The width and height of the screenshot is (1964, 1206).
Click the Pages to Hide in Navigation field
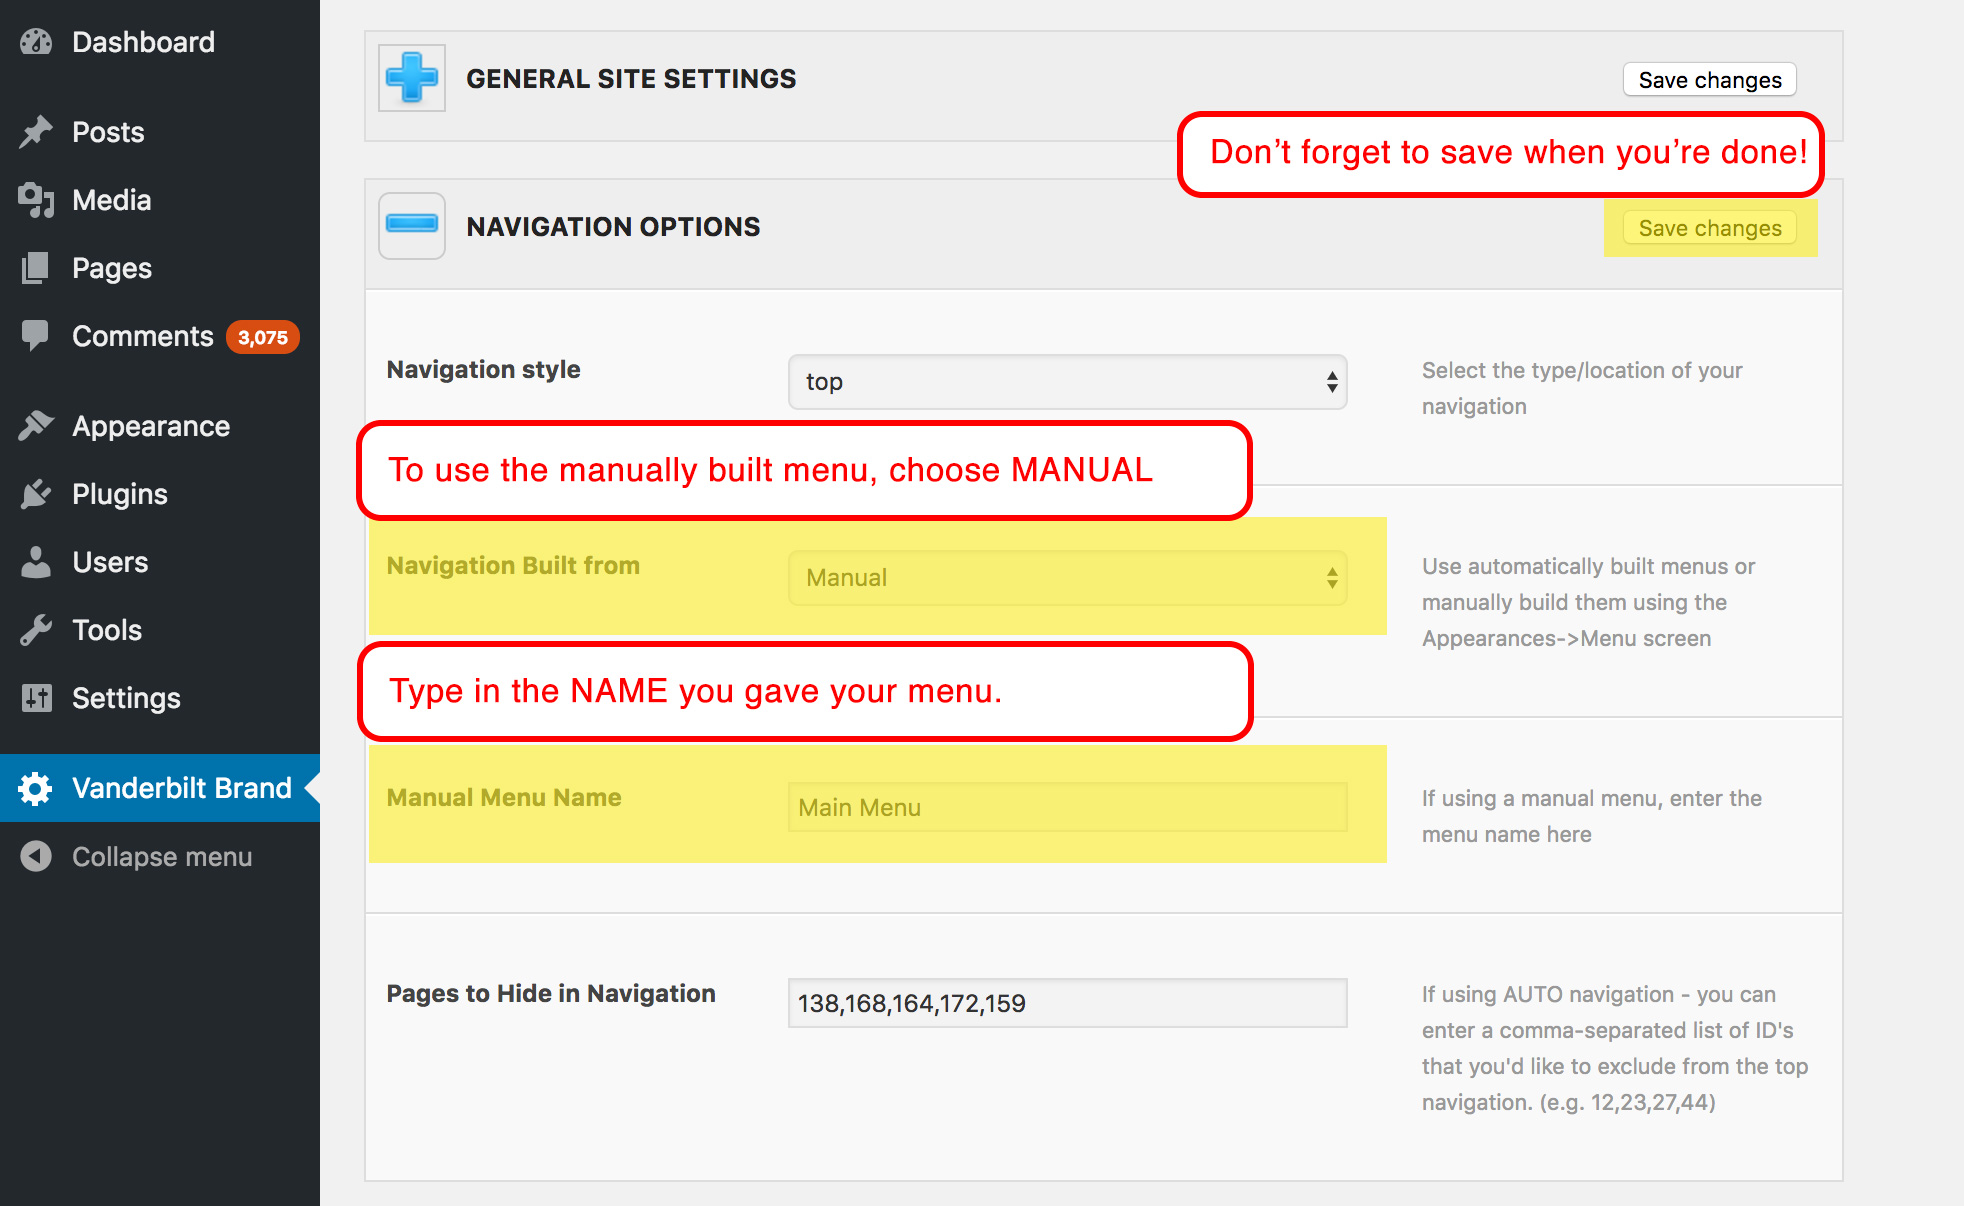click(x=1067, y=1003)
